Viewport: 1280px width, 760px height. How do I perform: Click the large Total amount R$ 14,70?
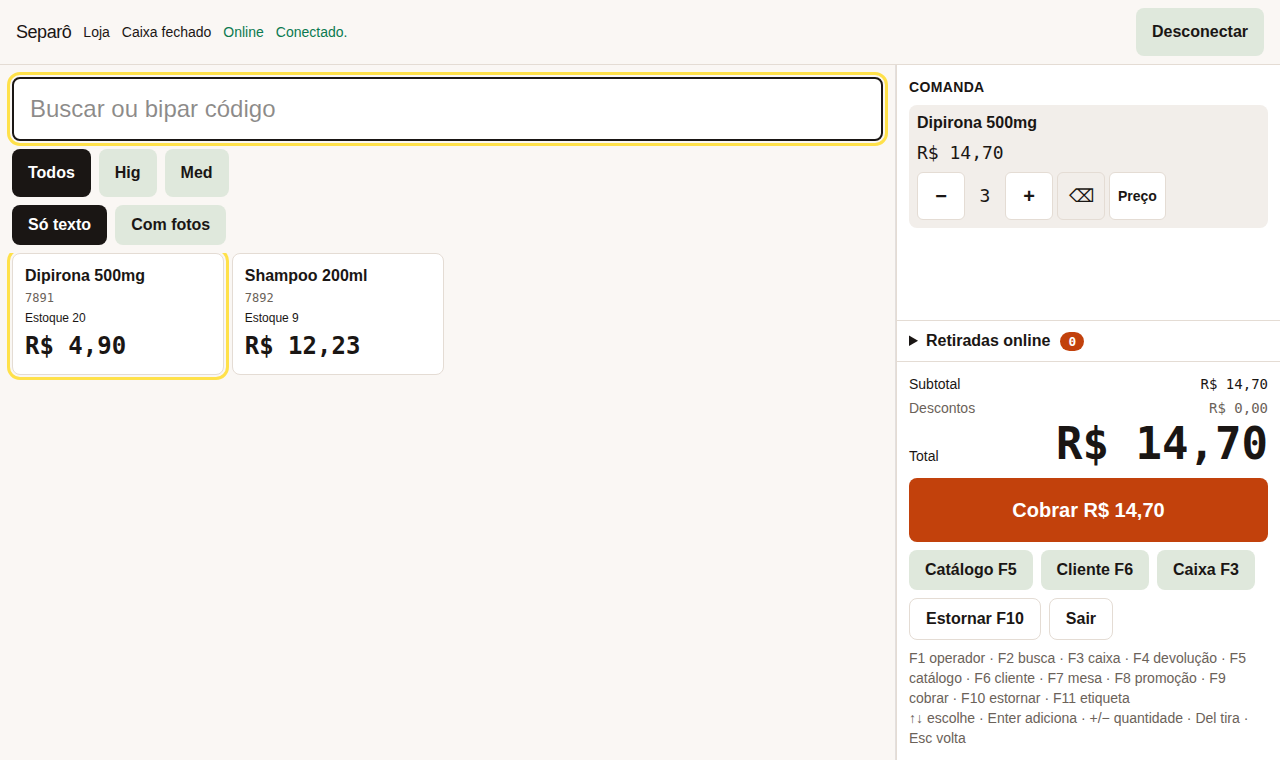tap(1162, 444)
